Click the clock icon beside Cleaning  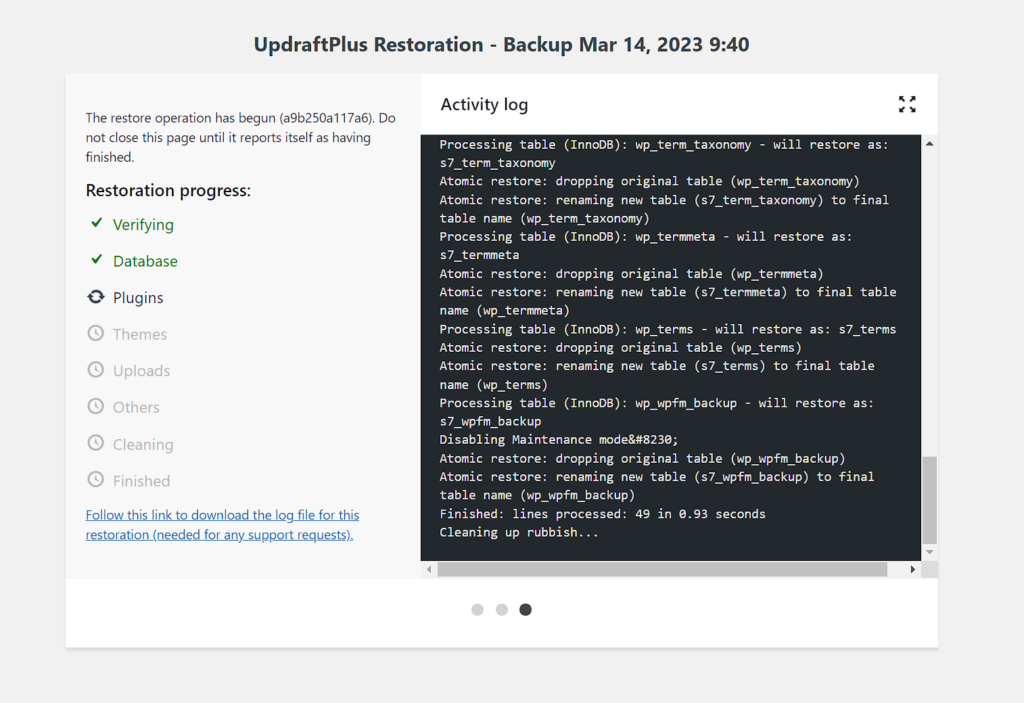[96, 443]
